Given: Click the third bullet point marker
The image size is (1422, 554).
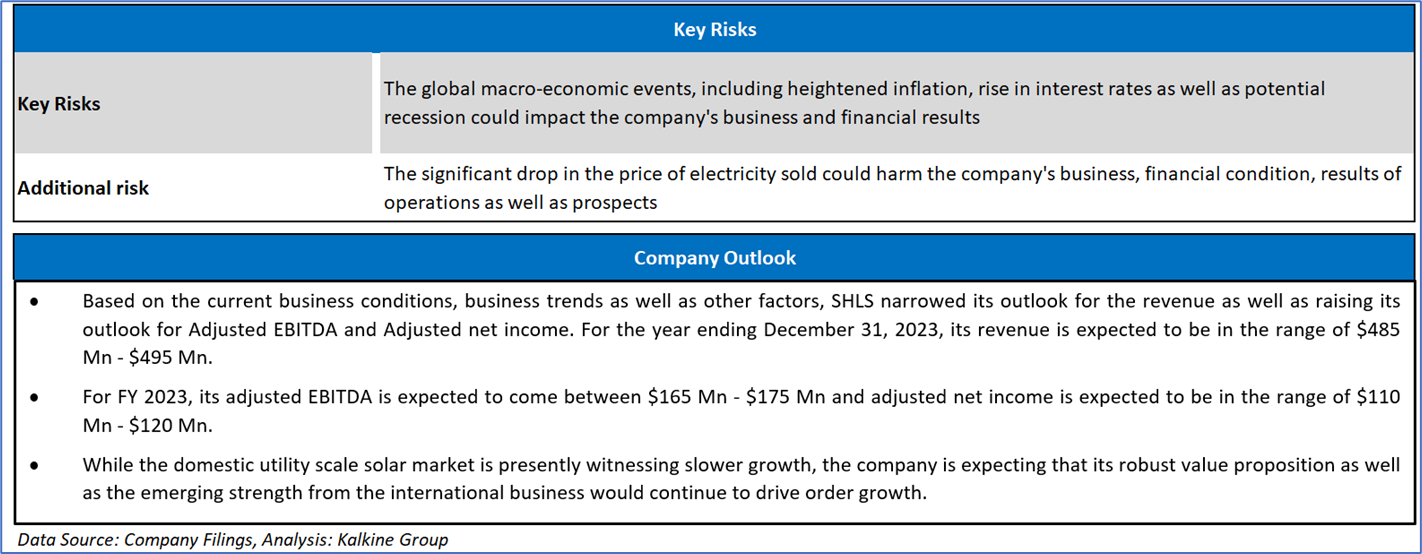Looking at the screenshot, I should [36, 466].
